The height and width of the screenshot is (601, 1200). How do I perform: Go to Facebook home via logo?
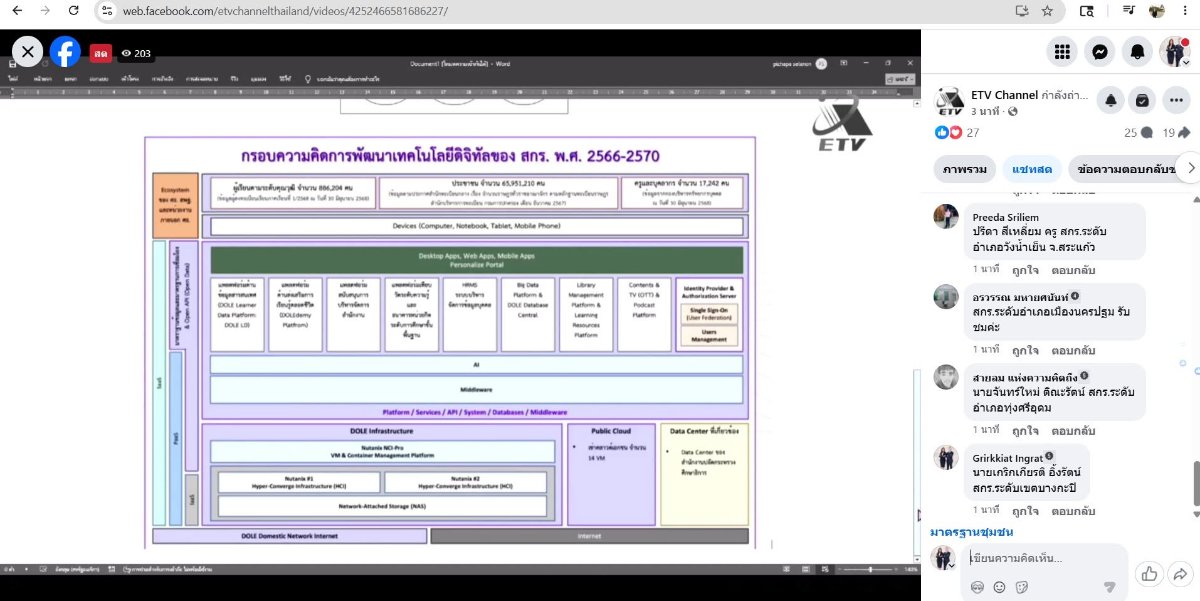point(66,52)
